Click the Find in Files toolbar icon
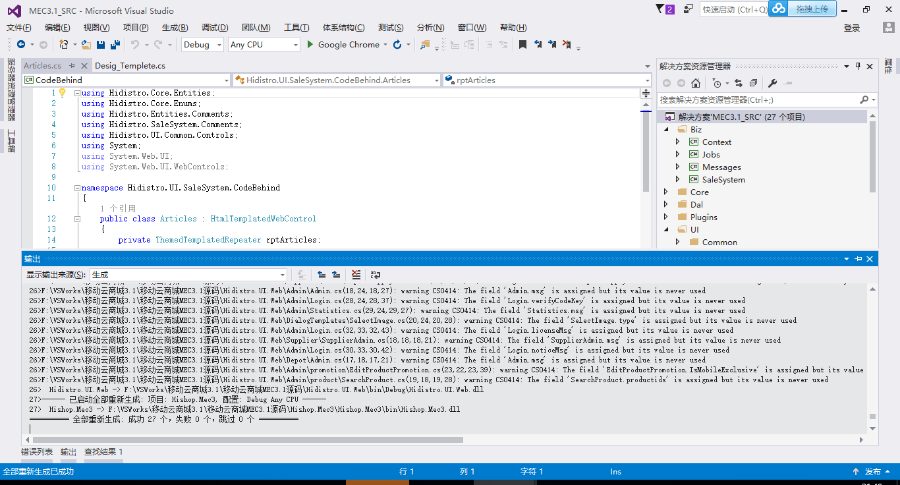The width and height of the screenshot is (900, 485). (425, 44)
